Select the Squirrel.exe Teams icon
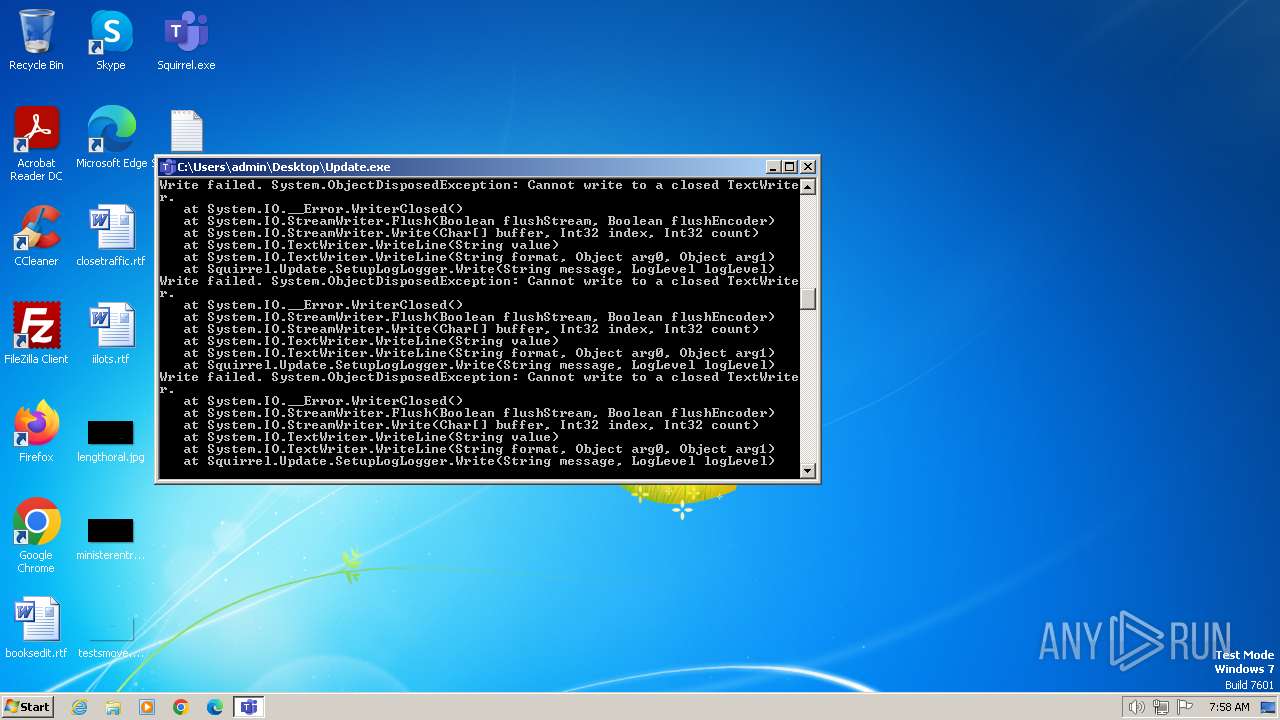 (186, 40)
